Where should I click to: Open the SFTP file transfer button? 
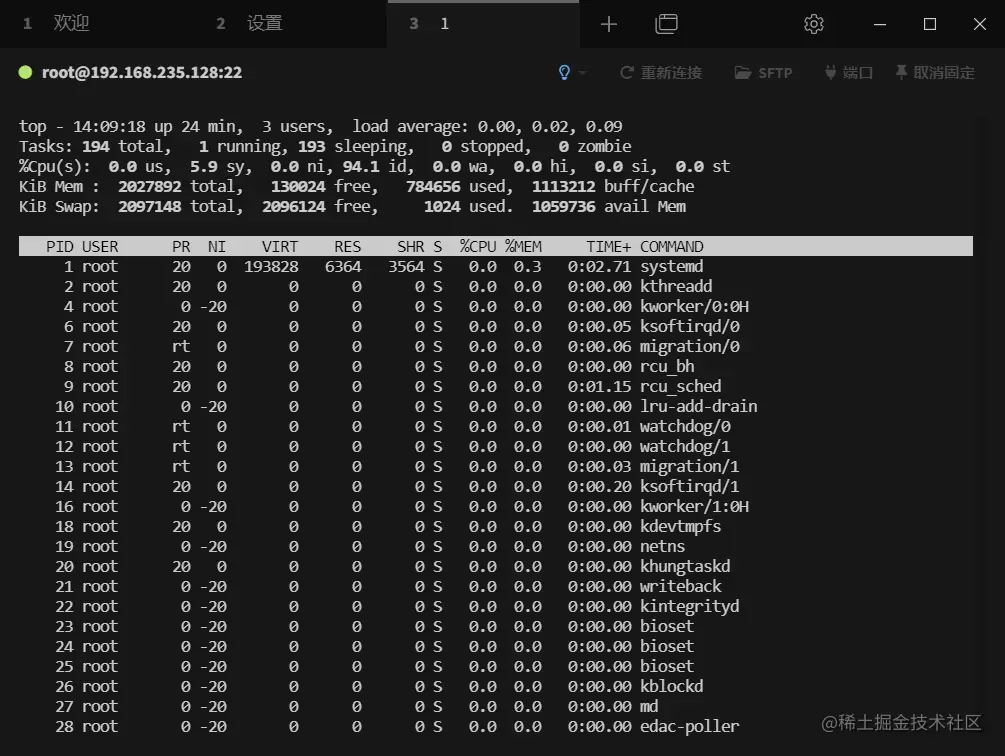763,72
